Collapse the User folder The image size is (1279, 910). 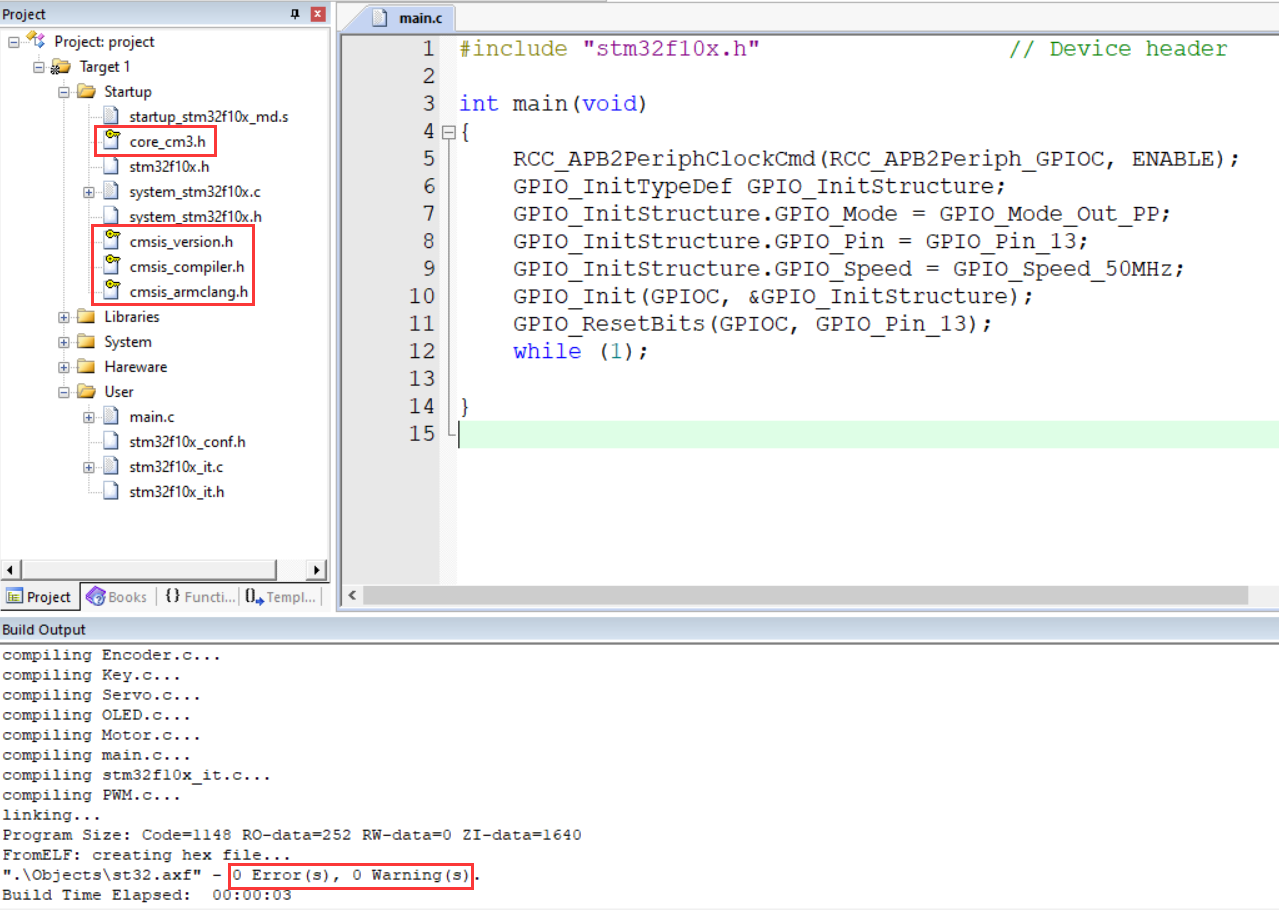(62, 391)
